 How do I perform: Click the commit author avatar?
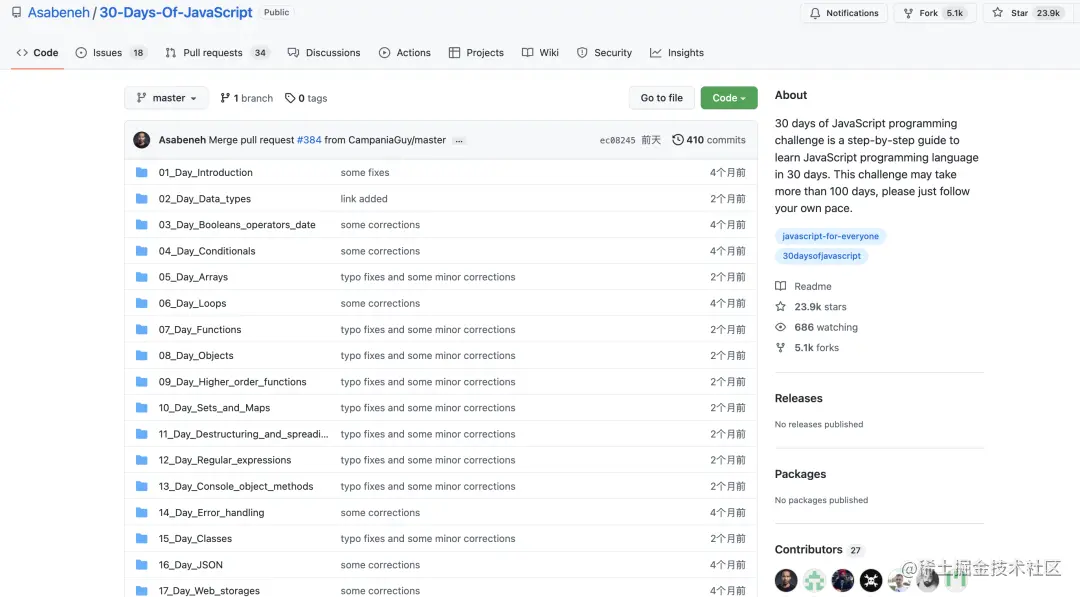(142, 140)
